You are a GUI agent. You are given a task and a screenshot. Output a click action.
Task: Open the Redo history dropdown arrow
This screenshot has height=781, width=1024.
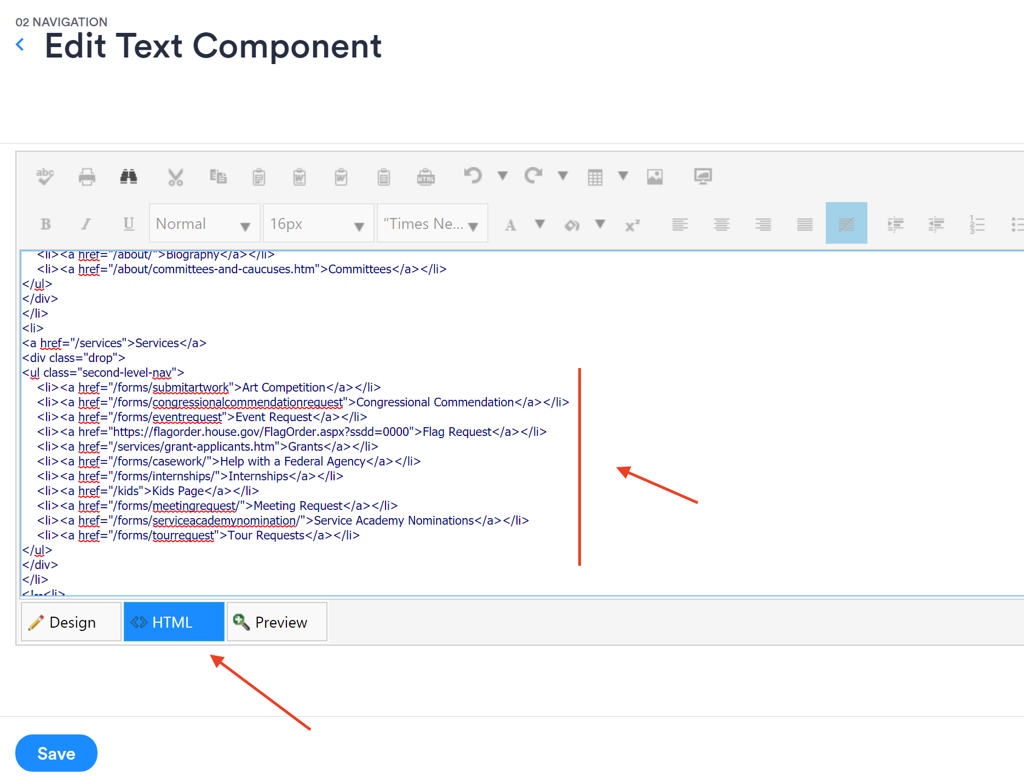click(563, 176)
